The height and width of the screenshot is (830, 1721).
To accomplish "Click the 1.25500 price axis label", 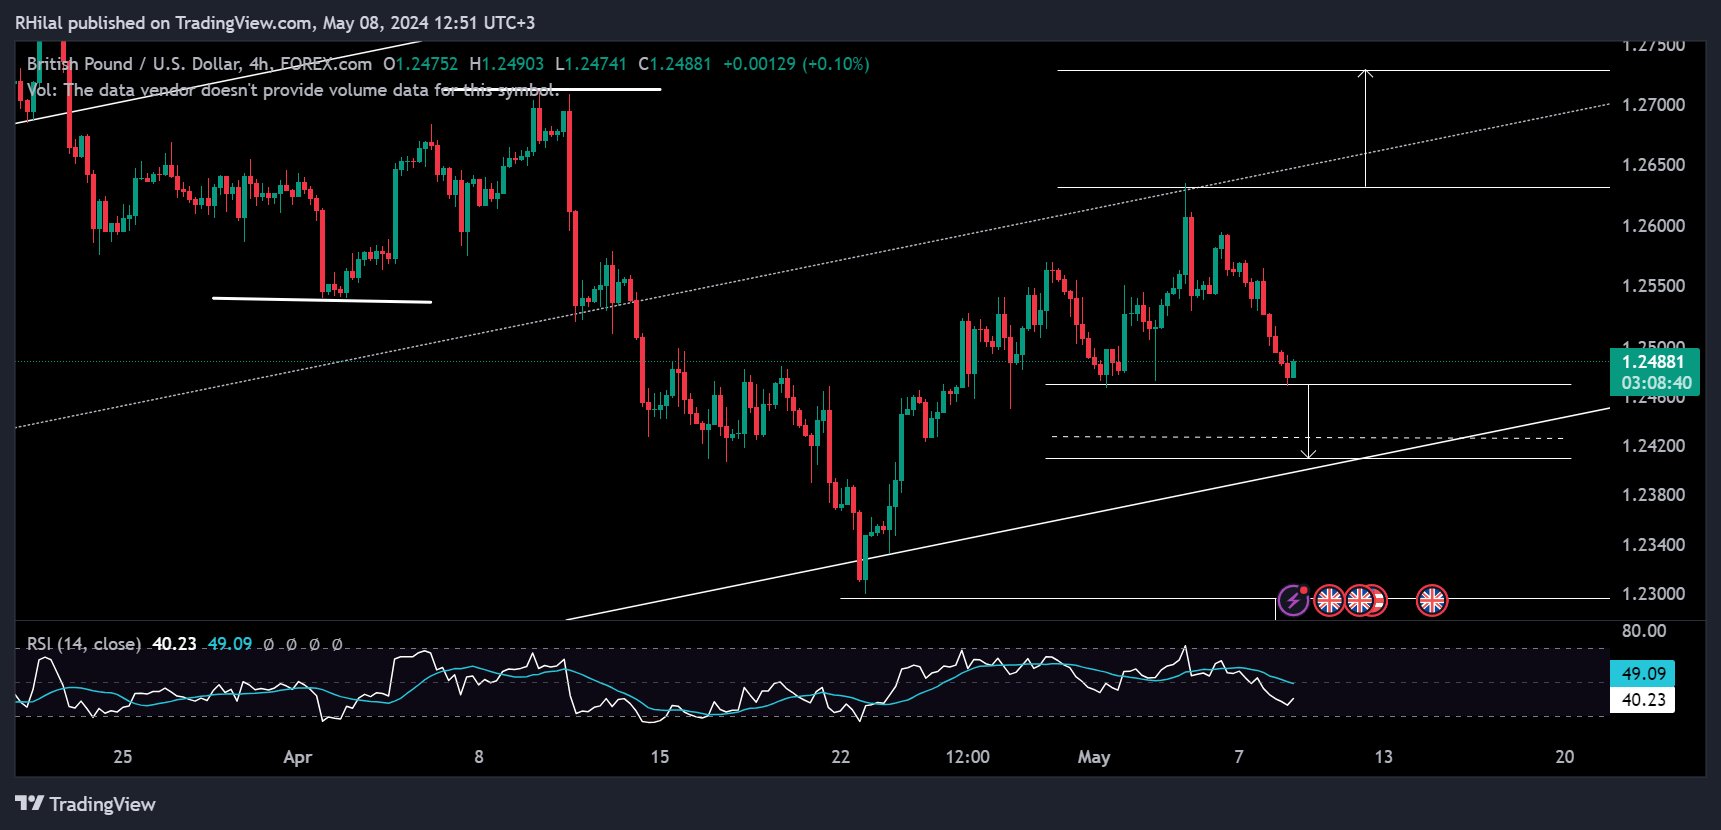I will (x=1653, y=286).
